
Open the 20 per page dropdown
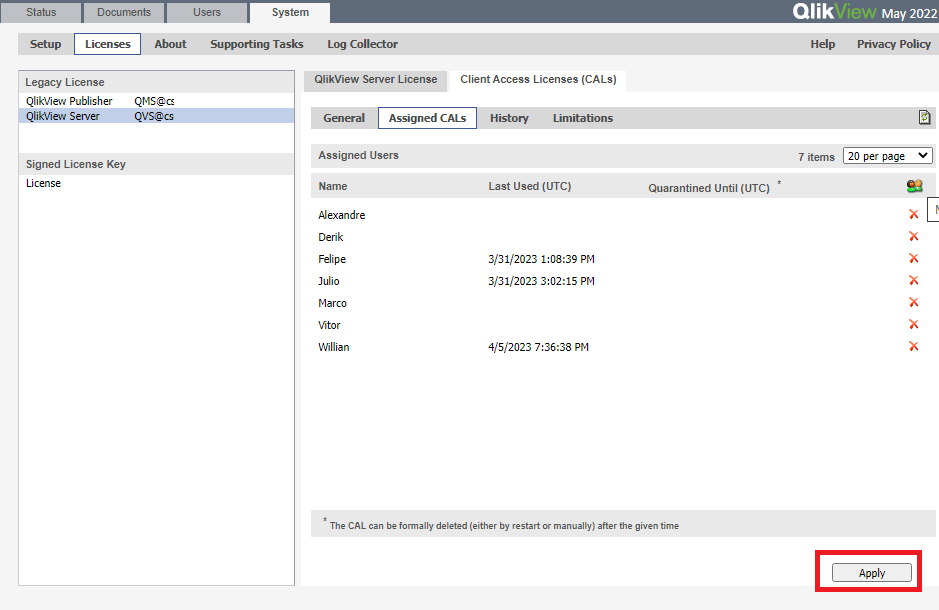point(887,156)
